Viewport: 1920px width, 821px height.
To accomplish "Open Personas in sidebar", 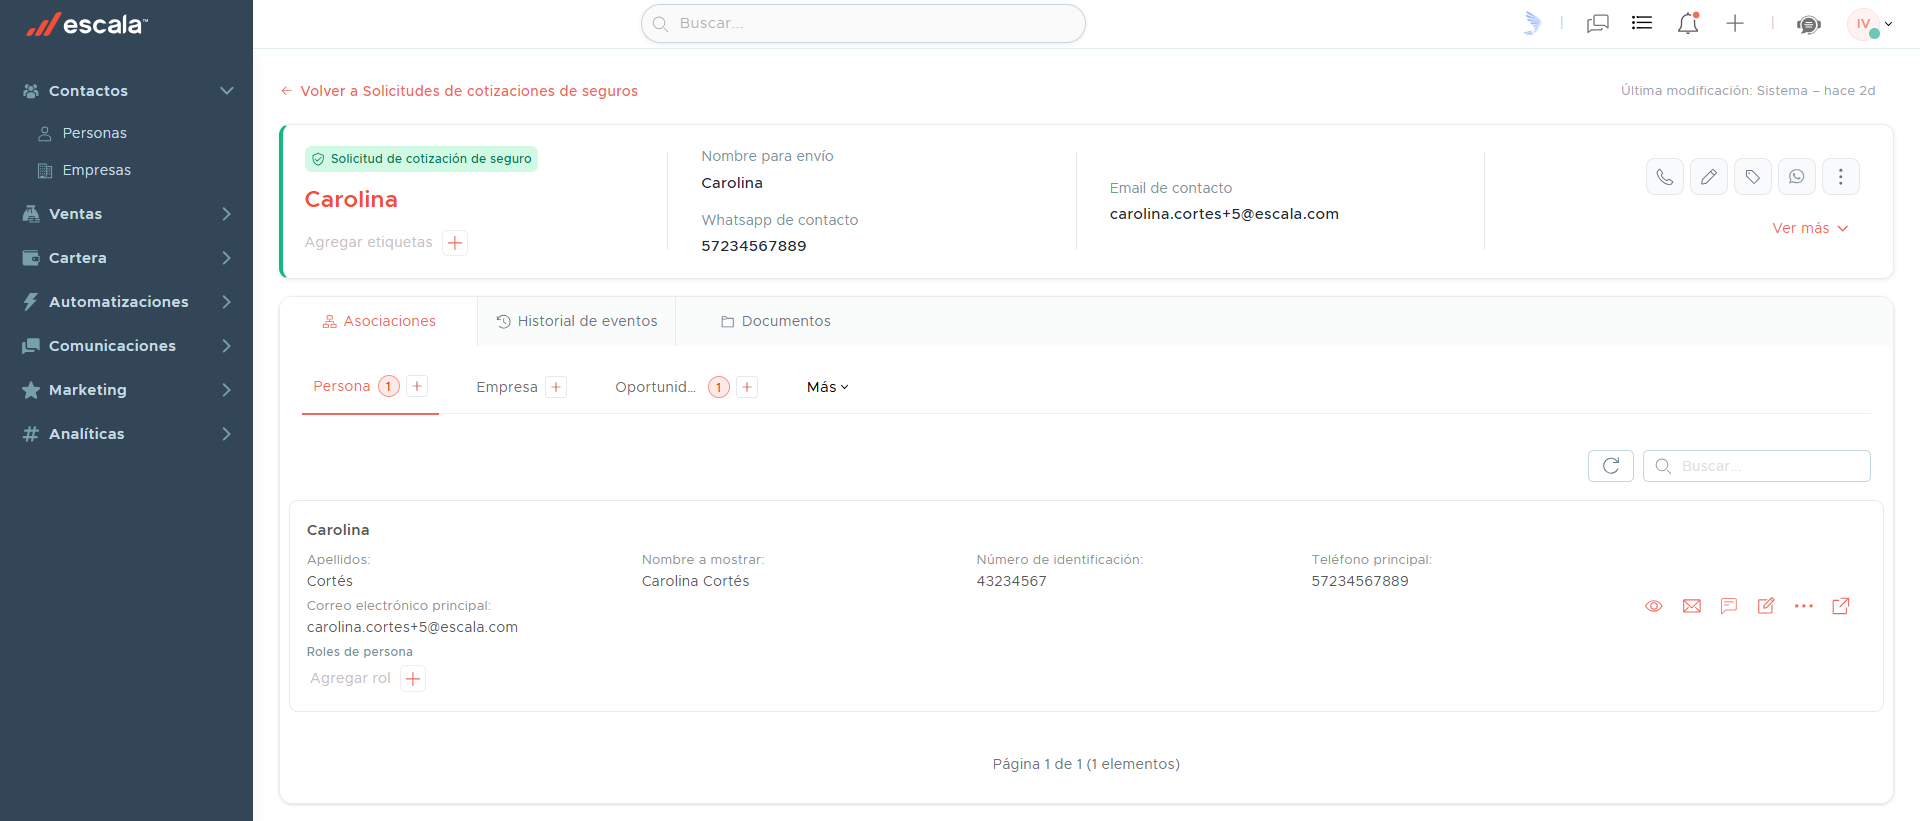I will click(95, 133).
